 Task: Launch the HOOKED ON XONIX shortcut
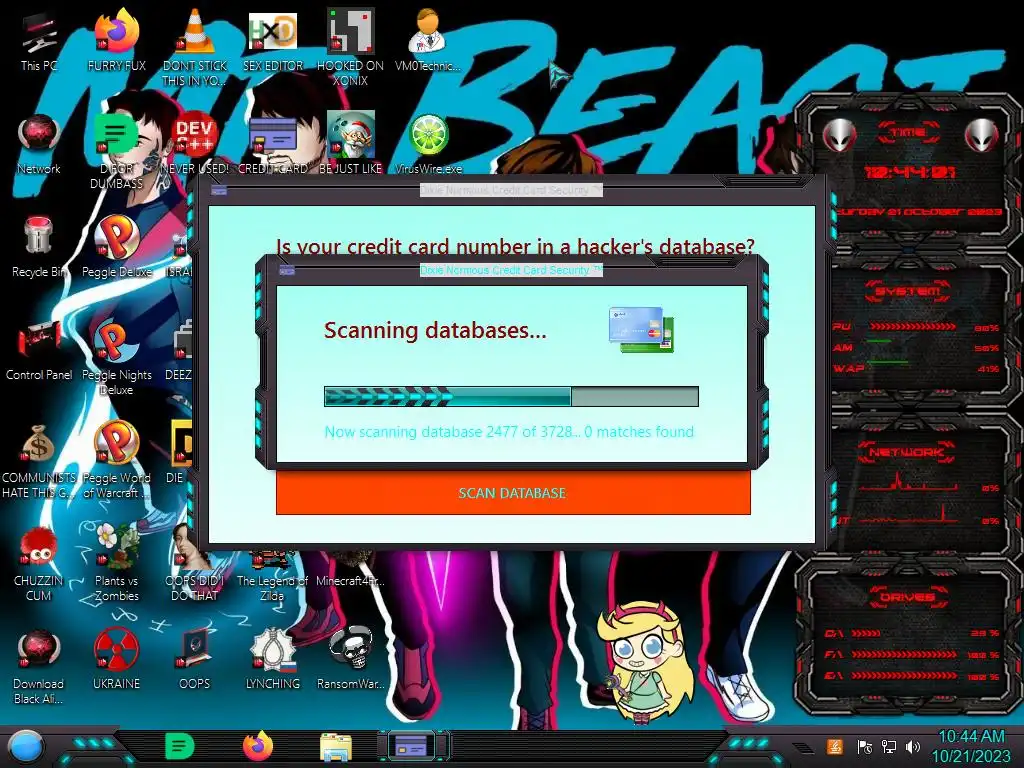pyautogui.click(x=351, y=47)
